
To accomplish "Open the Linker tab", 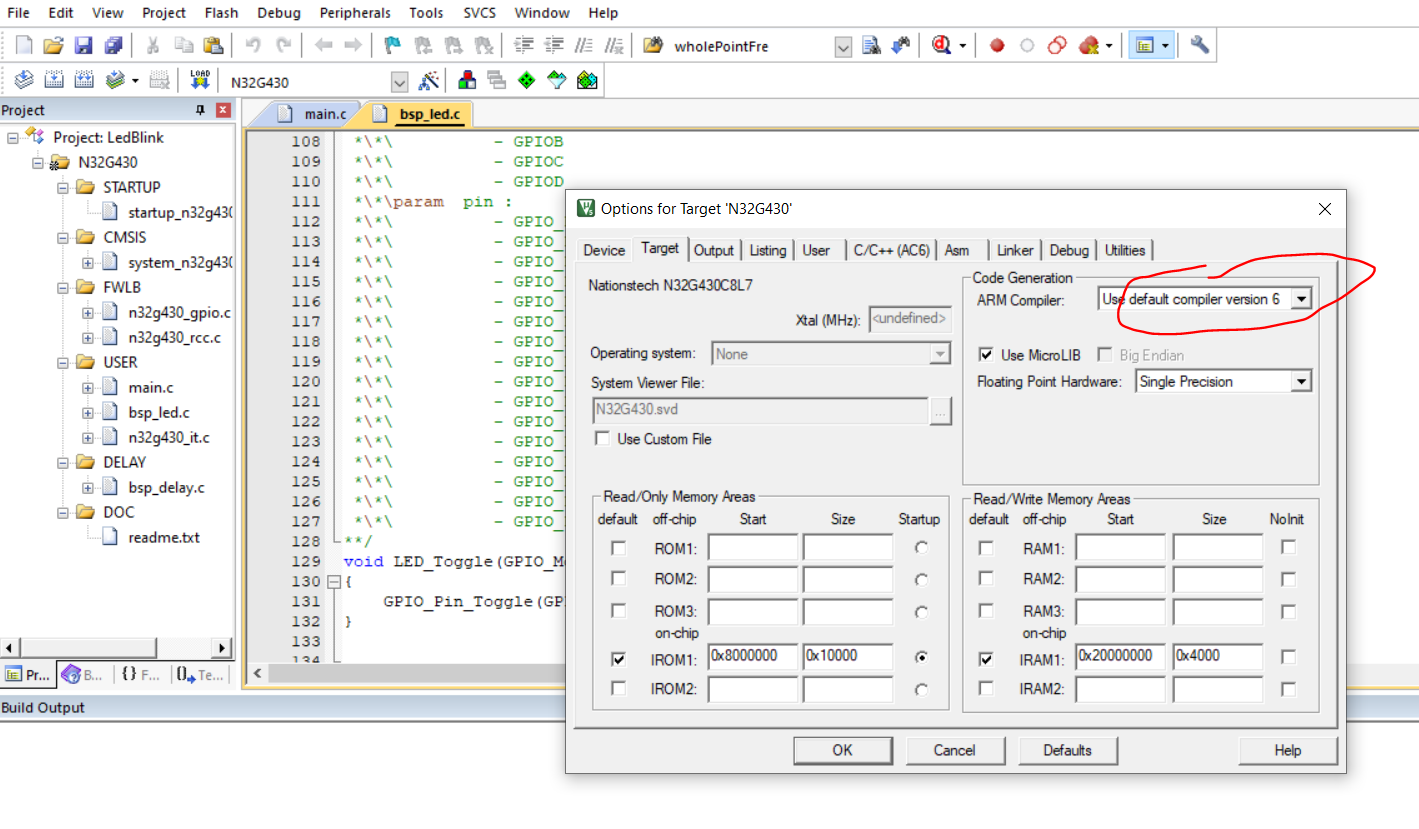I will coord(1015,250).
